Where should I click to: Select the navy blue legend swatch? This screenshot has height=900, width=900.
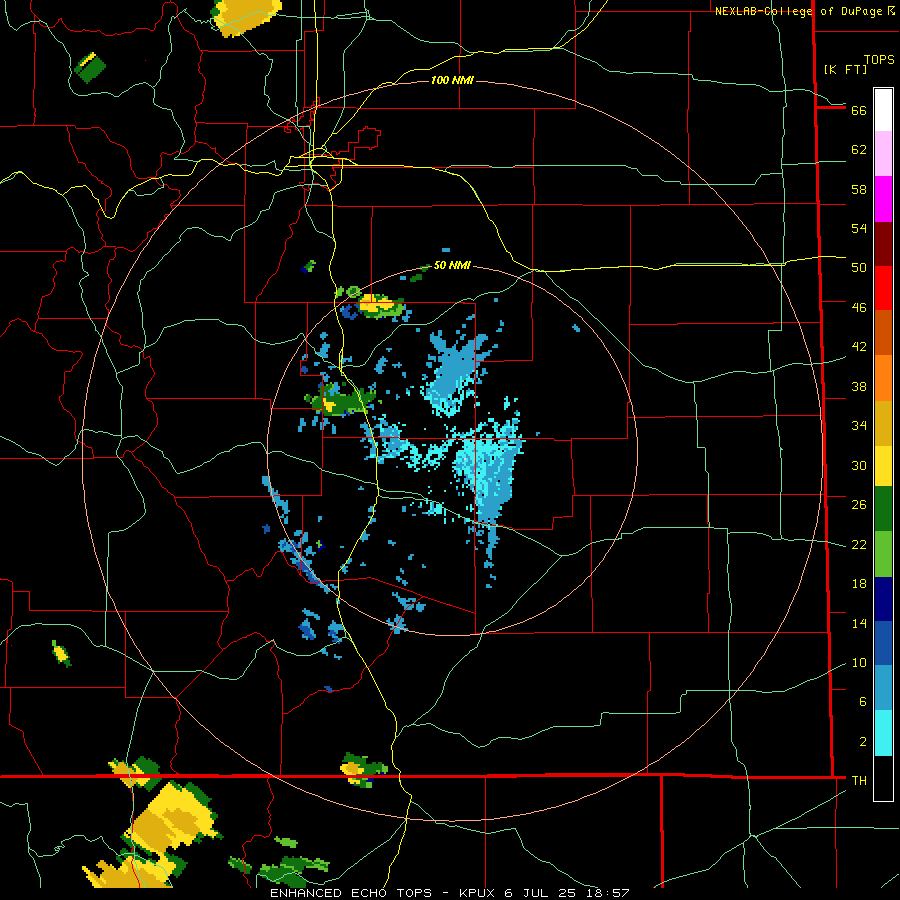pyautogui.click(x=883, y=599)
